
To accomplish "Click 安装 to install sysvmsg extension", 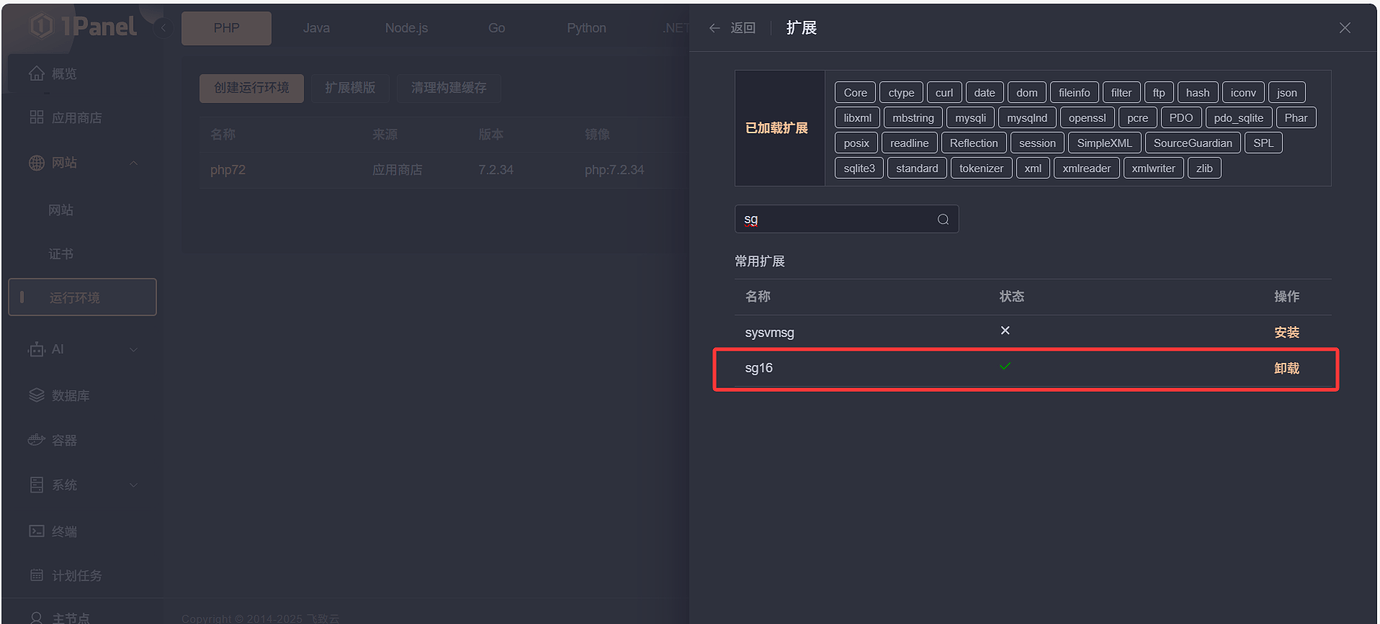I will [x=1287, y=331].
